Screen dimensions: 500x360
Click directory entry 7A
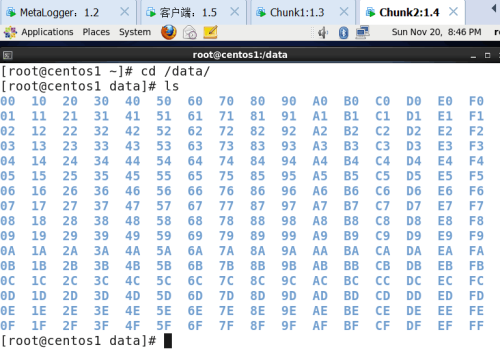click(226, 251)
